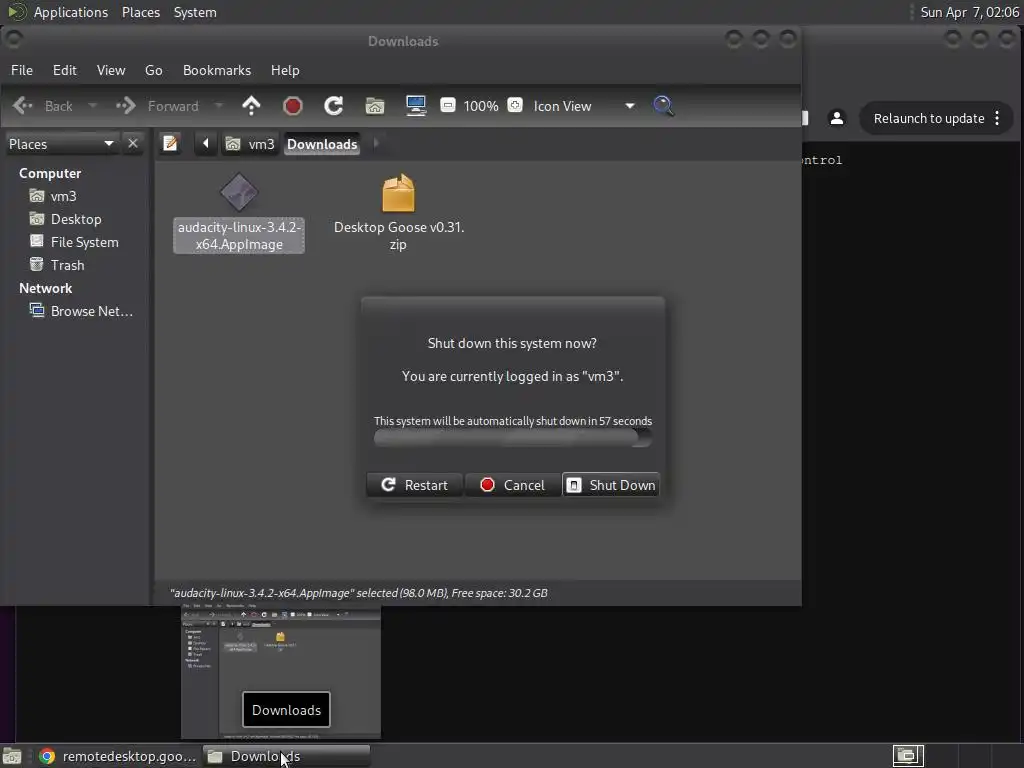Open the Edit menu

tap(65, 70)
